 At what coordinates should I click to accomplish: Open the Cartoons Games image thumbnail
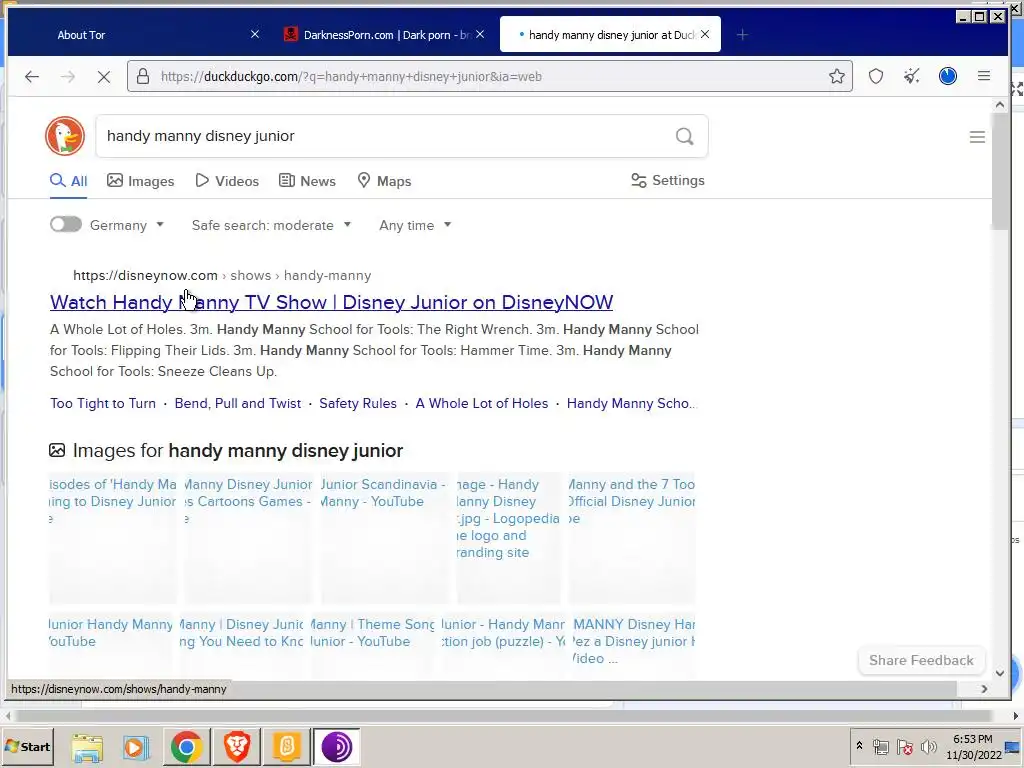click(248, 539)
